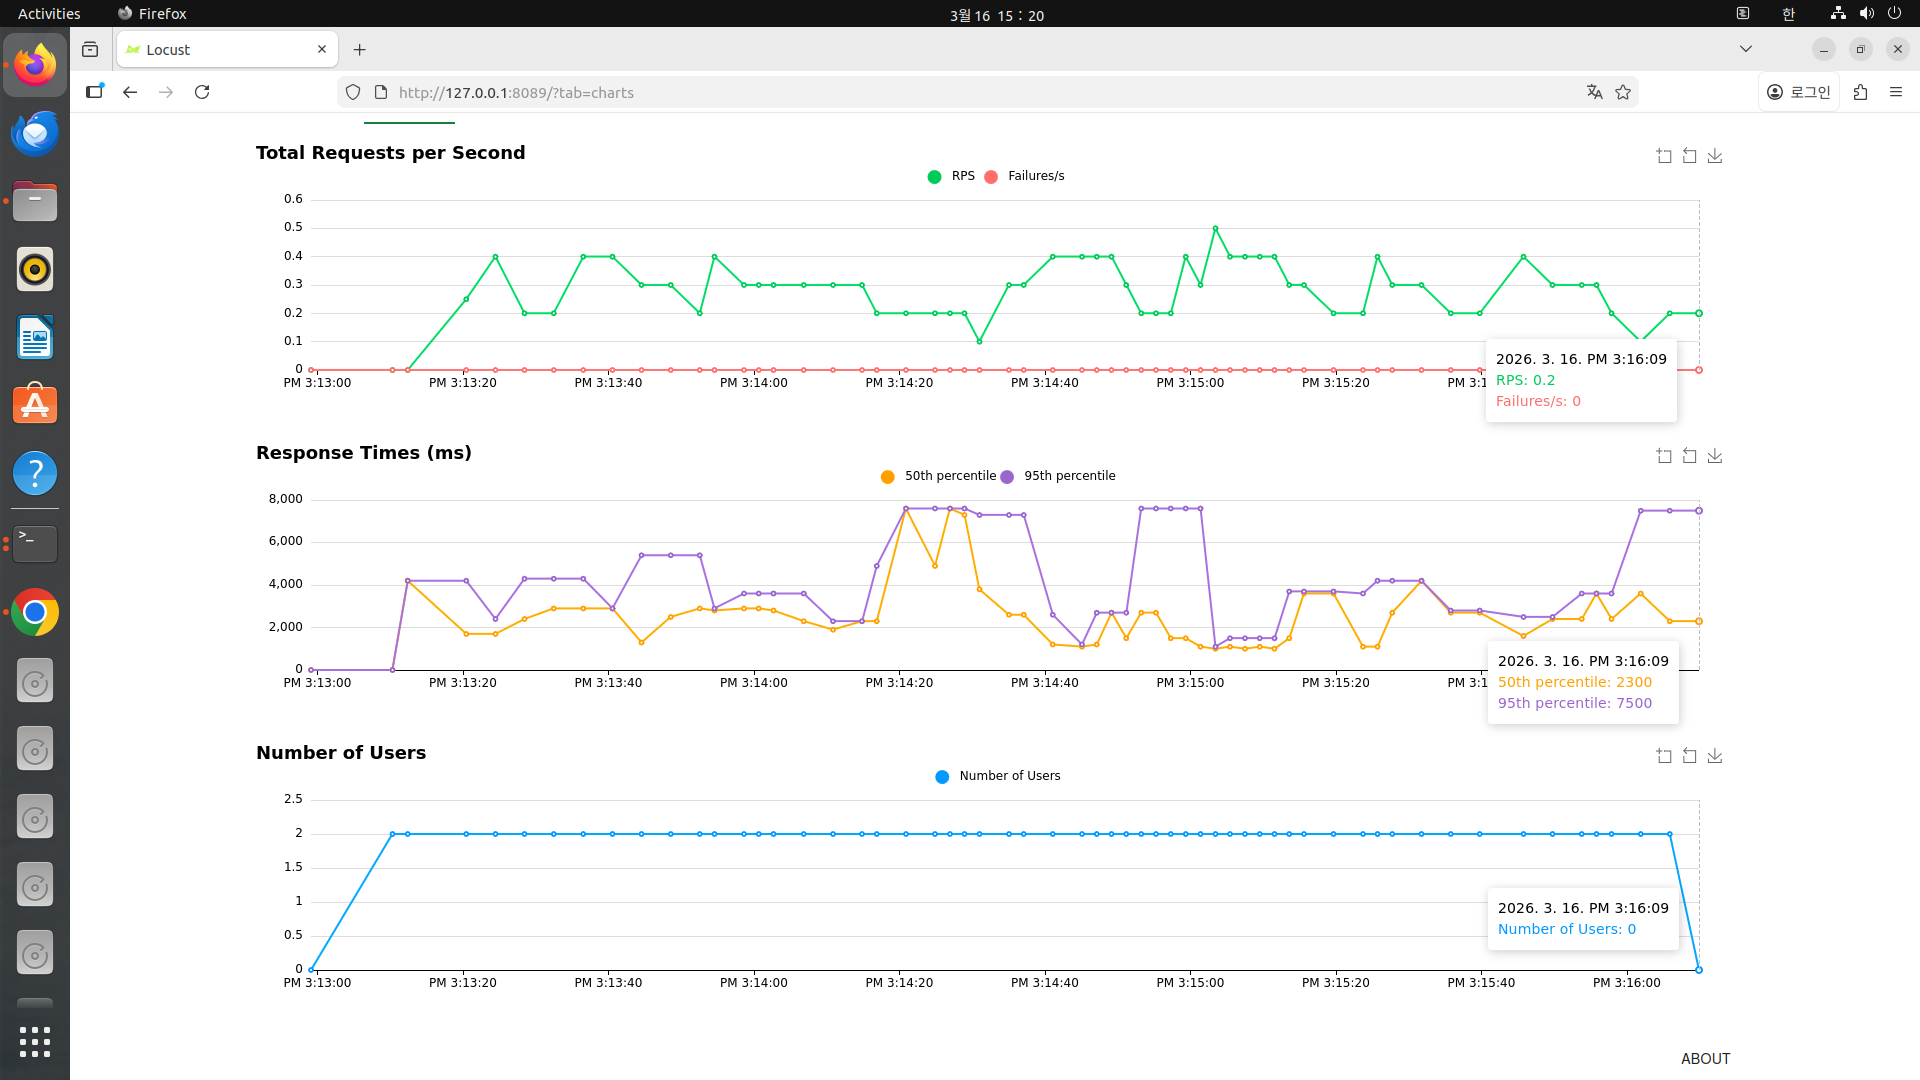This screenshot has width=1920, height=1080.
Task: Click zoom icon on Total Requests chart
Action: click(x=1664, y=156)
